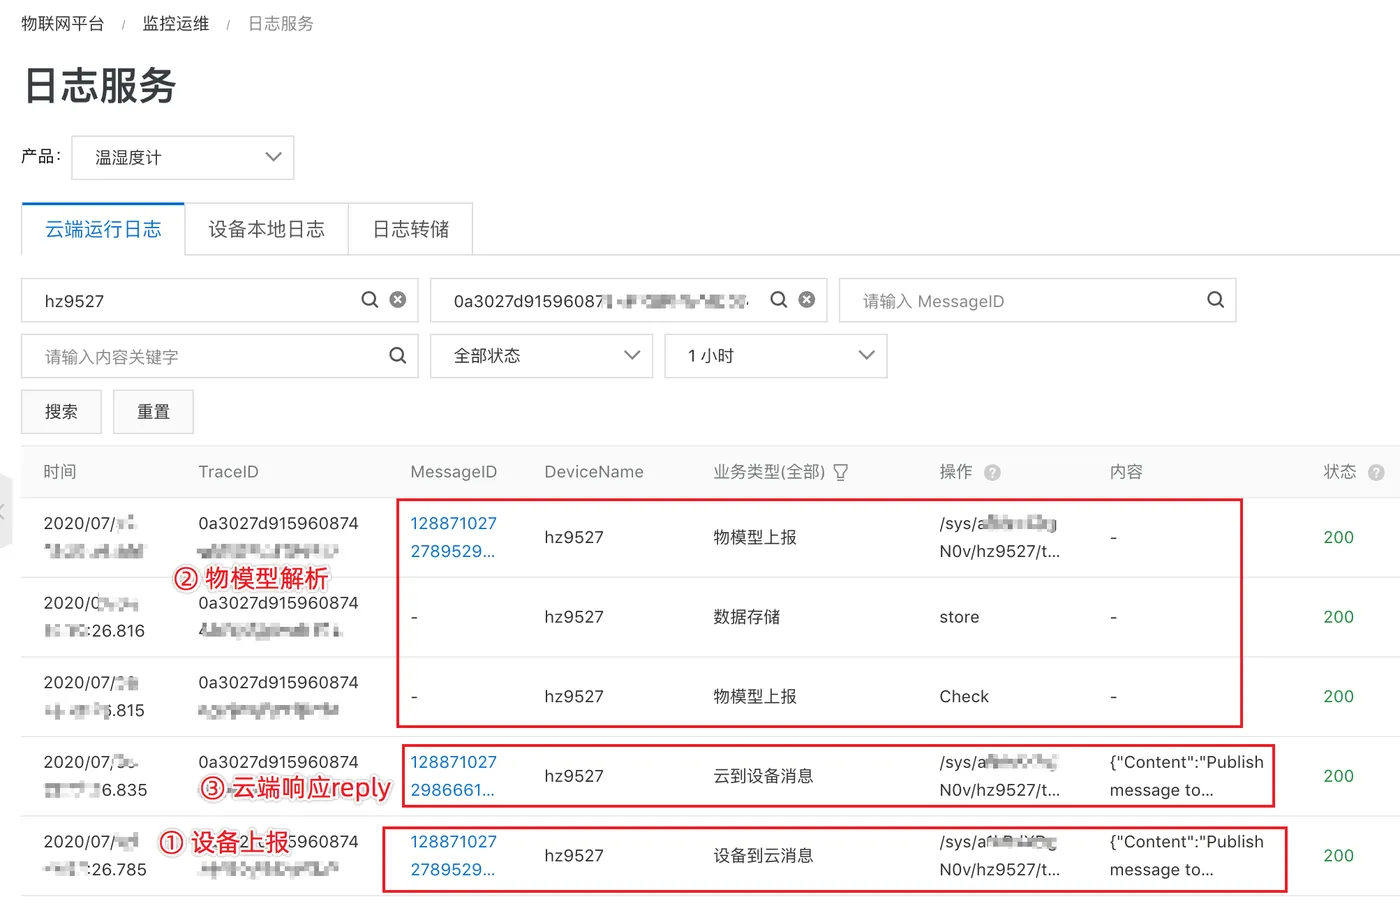Click the 搜索 button
The height and width of the screenshot is (920, 1400).
61,412
